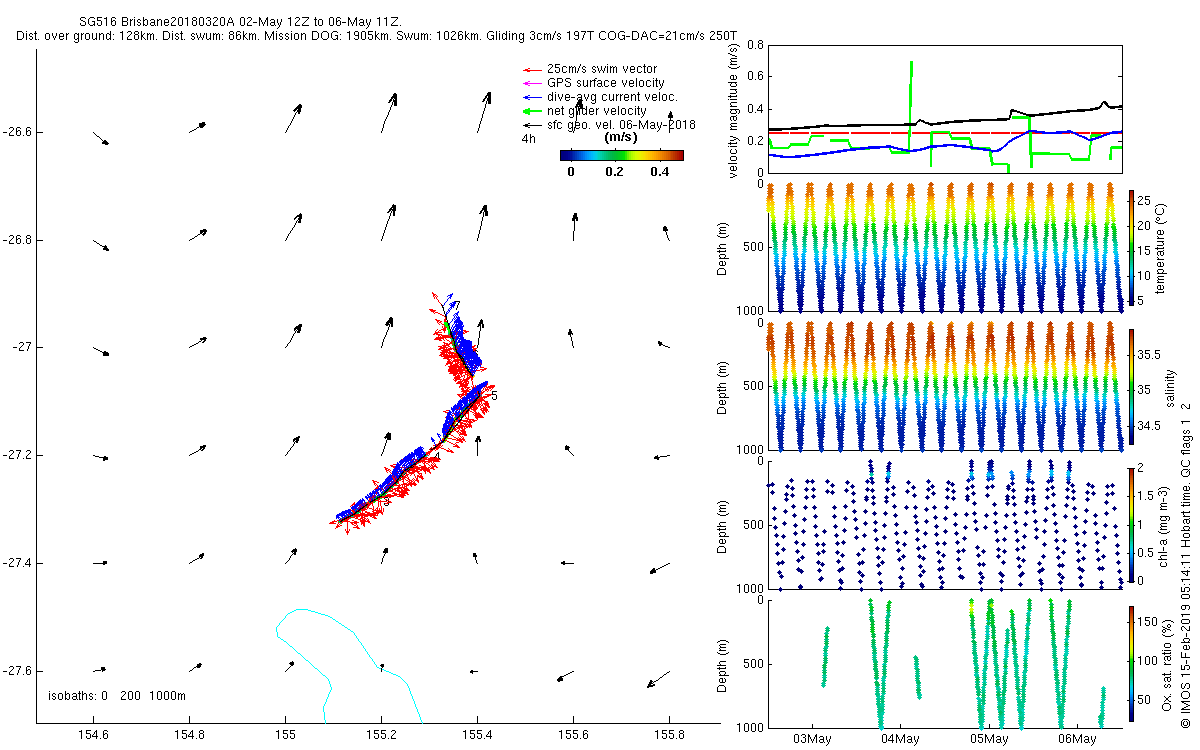Click waypoint marker '5' on the glider track
This screenshot has width=1200, height=750.
click(494, 397)
